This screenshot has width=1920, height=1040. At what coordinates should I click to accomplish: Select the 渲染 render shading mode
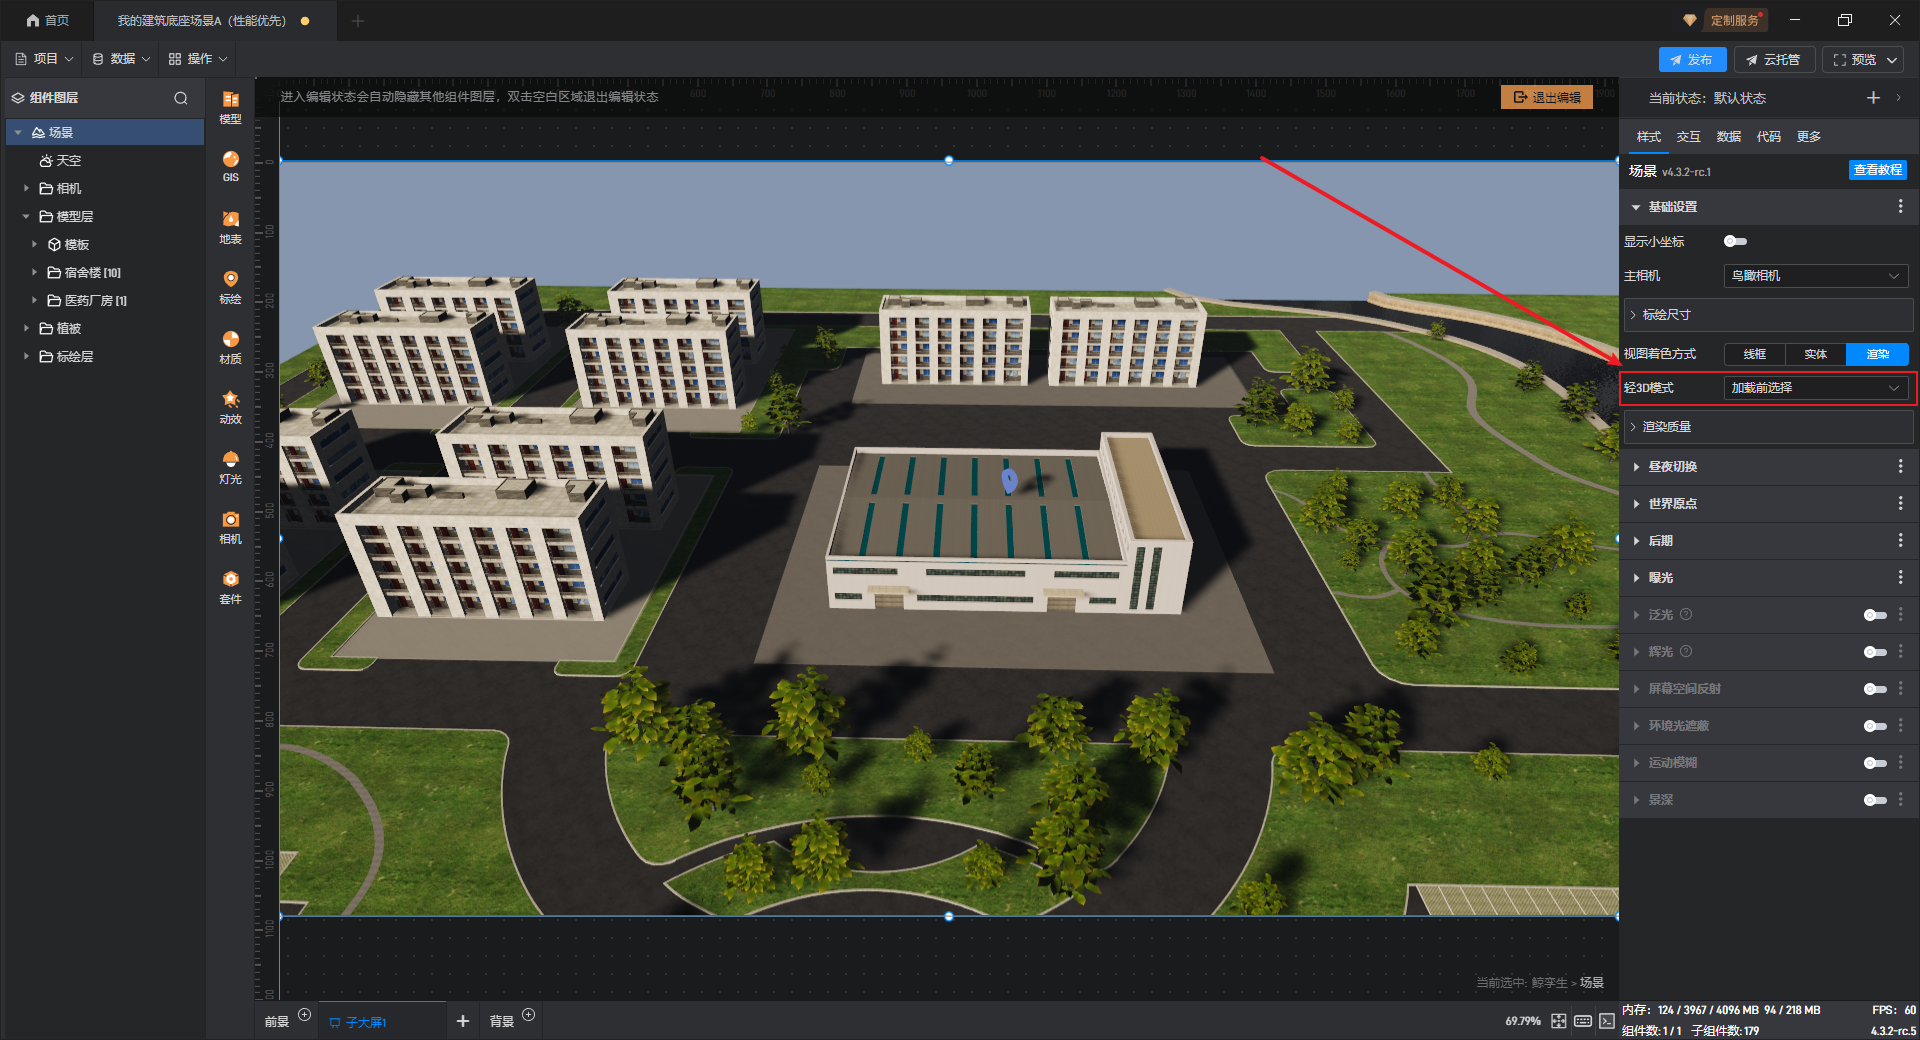[1878, 354]
